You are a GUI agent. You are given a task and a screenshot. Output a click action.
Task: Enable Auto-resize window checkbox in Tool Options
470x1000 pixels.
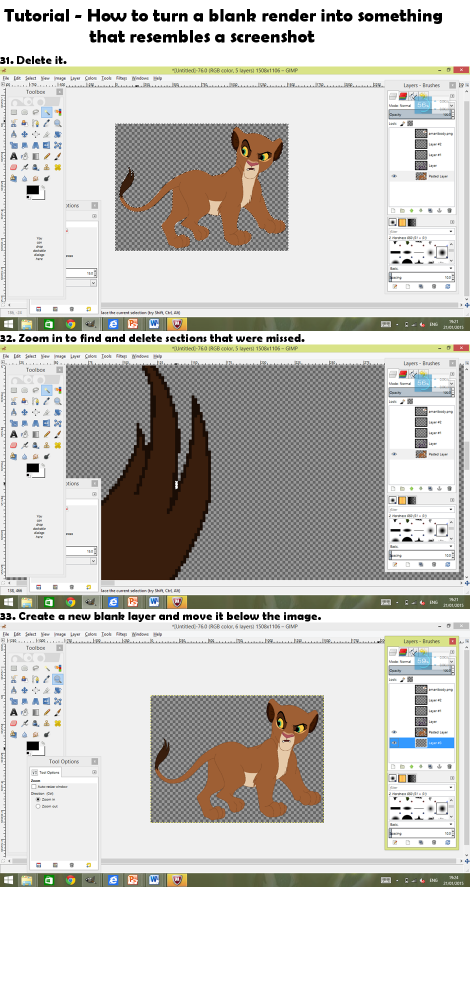point(34,786)
